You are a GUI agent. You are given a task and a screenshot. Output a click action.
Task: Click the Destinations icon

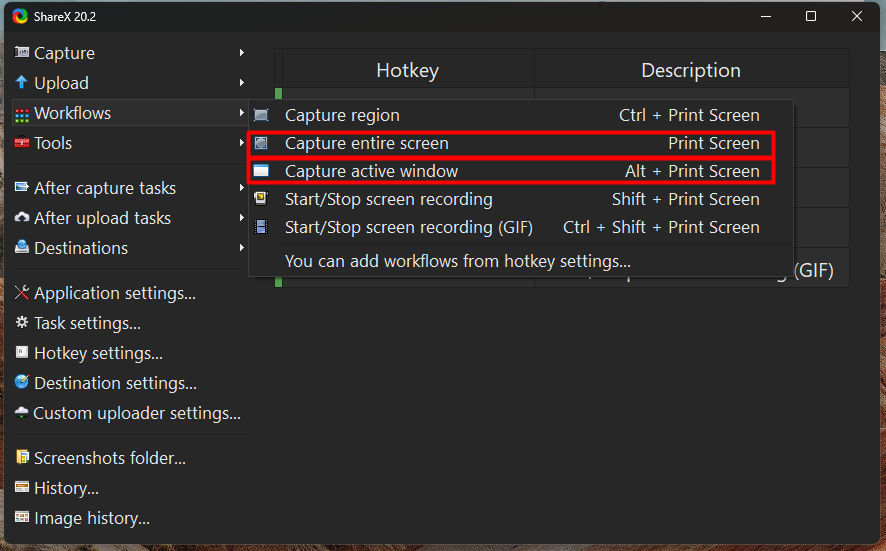[x=21, y=248]
